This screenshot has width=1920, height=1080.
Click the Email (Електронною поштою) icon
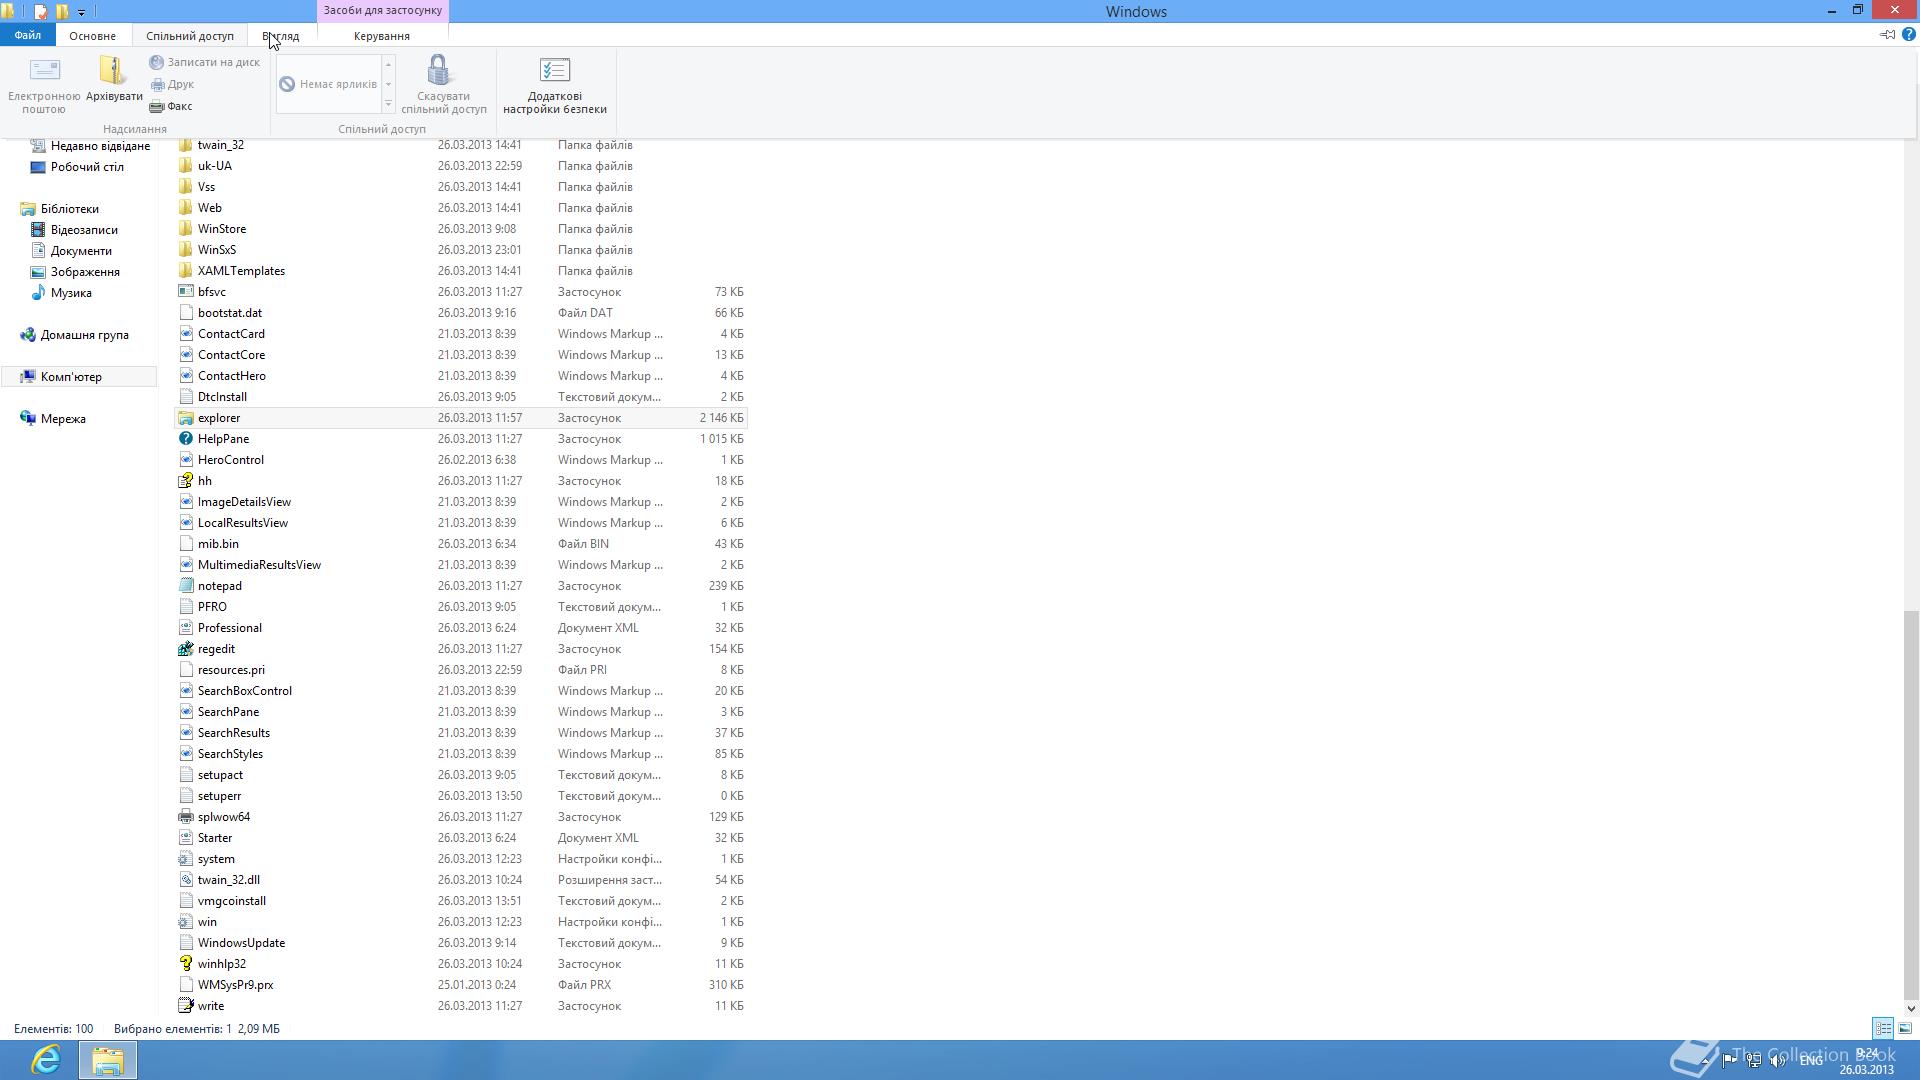pos(44,70)
